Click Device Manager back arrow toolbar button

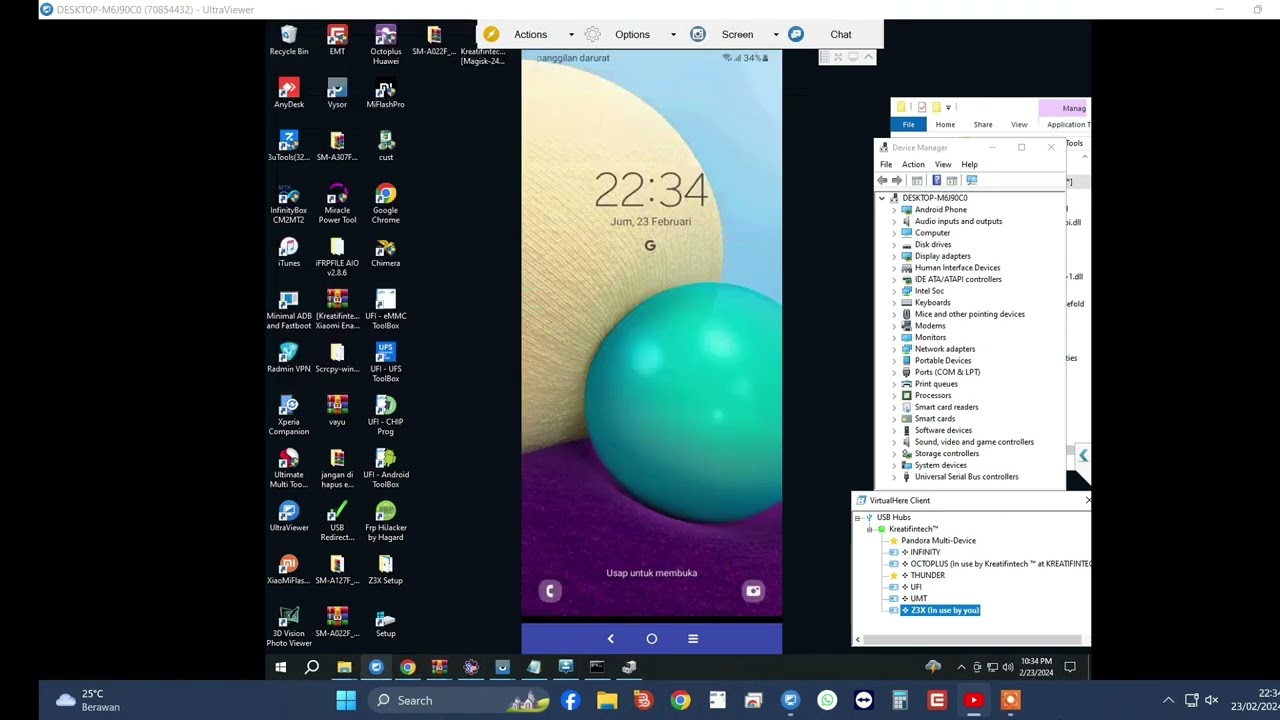point(882,180)
